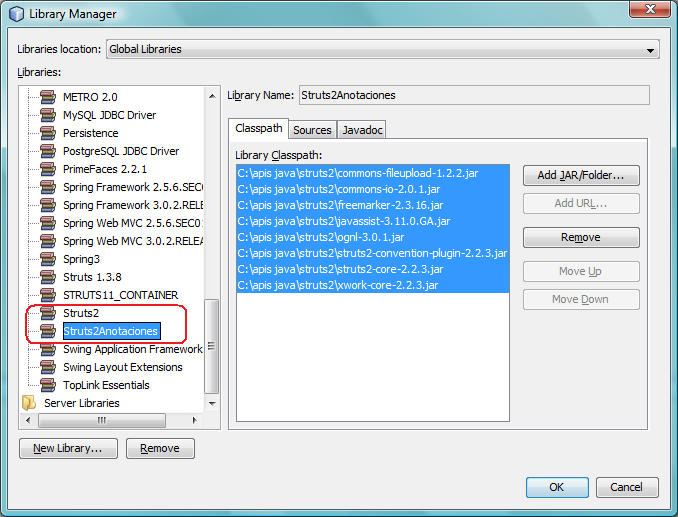The width and height of the screenshot is (678, 517).
Task: Click the Spring Framework 2.5.6 library icon
Action: pos(48,187)
